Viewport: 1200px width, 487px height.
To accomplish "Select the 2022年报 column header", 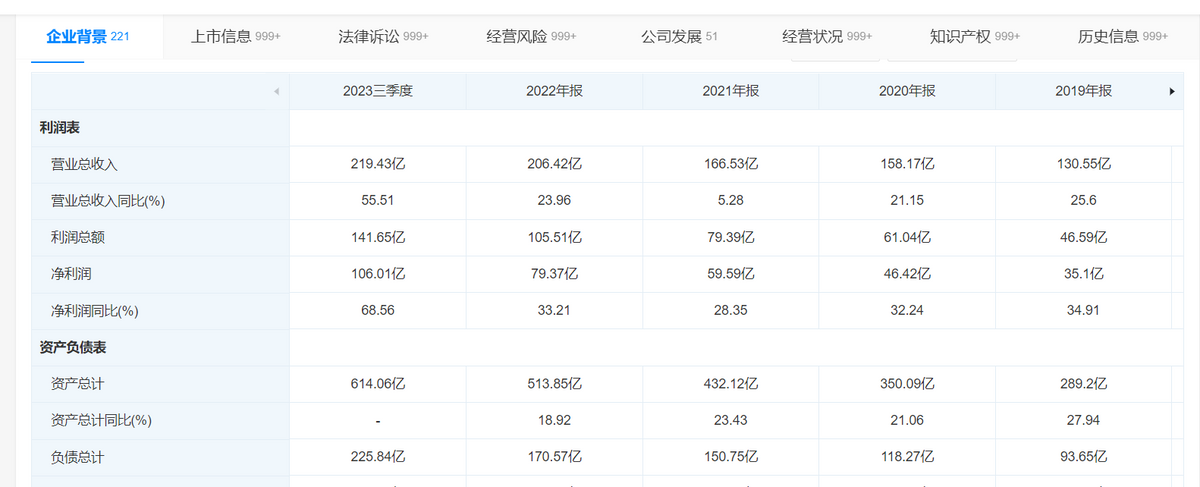I will tap(554, 91).
